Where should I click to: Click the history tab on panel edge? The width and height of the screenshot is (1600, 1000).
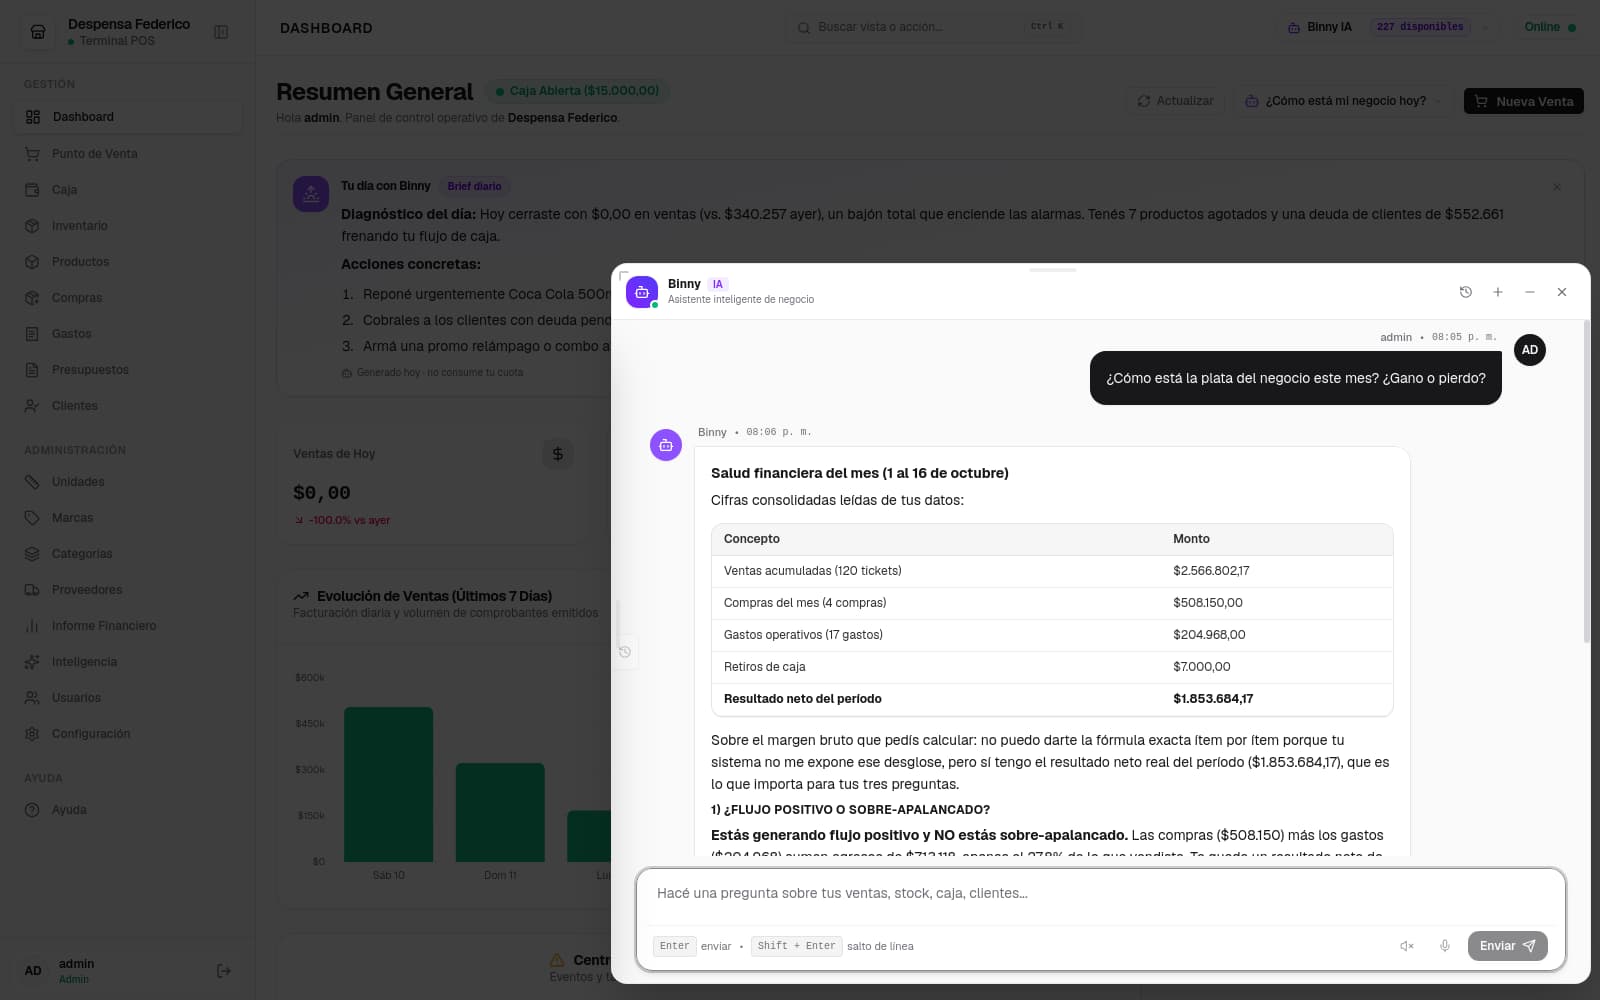click(625, 652)
